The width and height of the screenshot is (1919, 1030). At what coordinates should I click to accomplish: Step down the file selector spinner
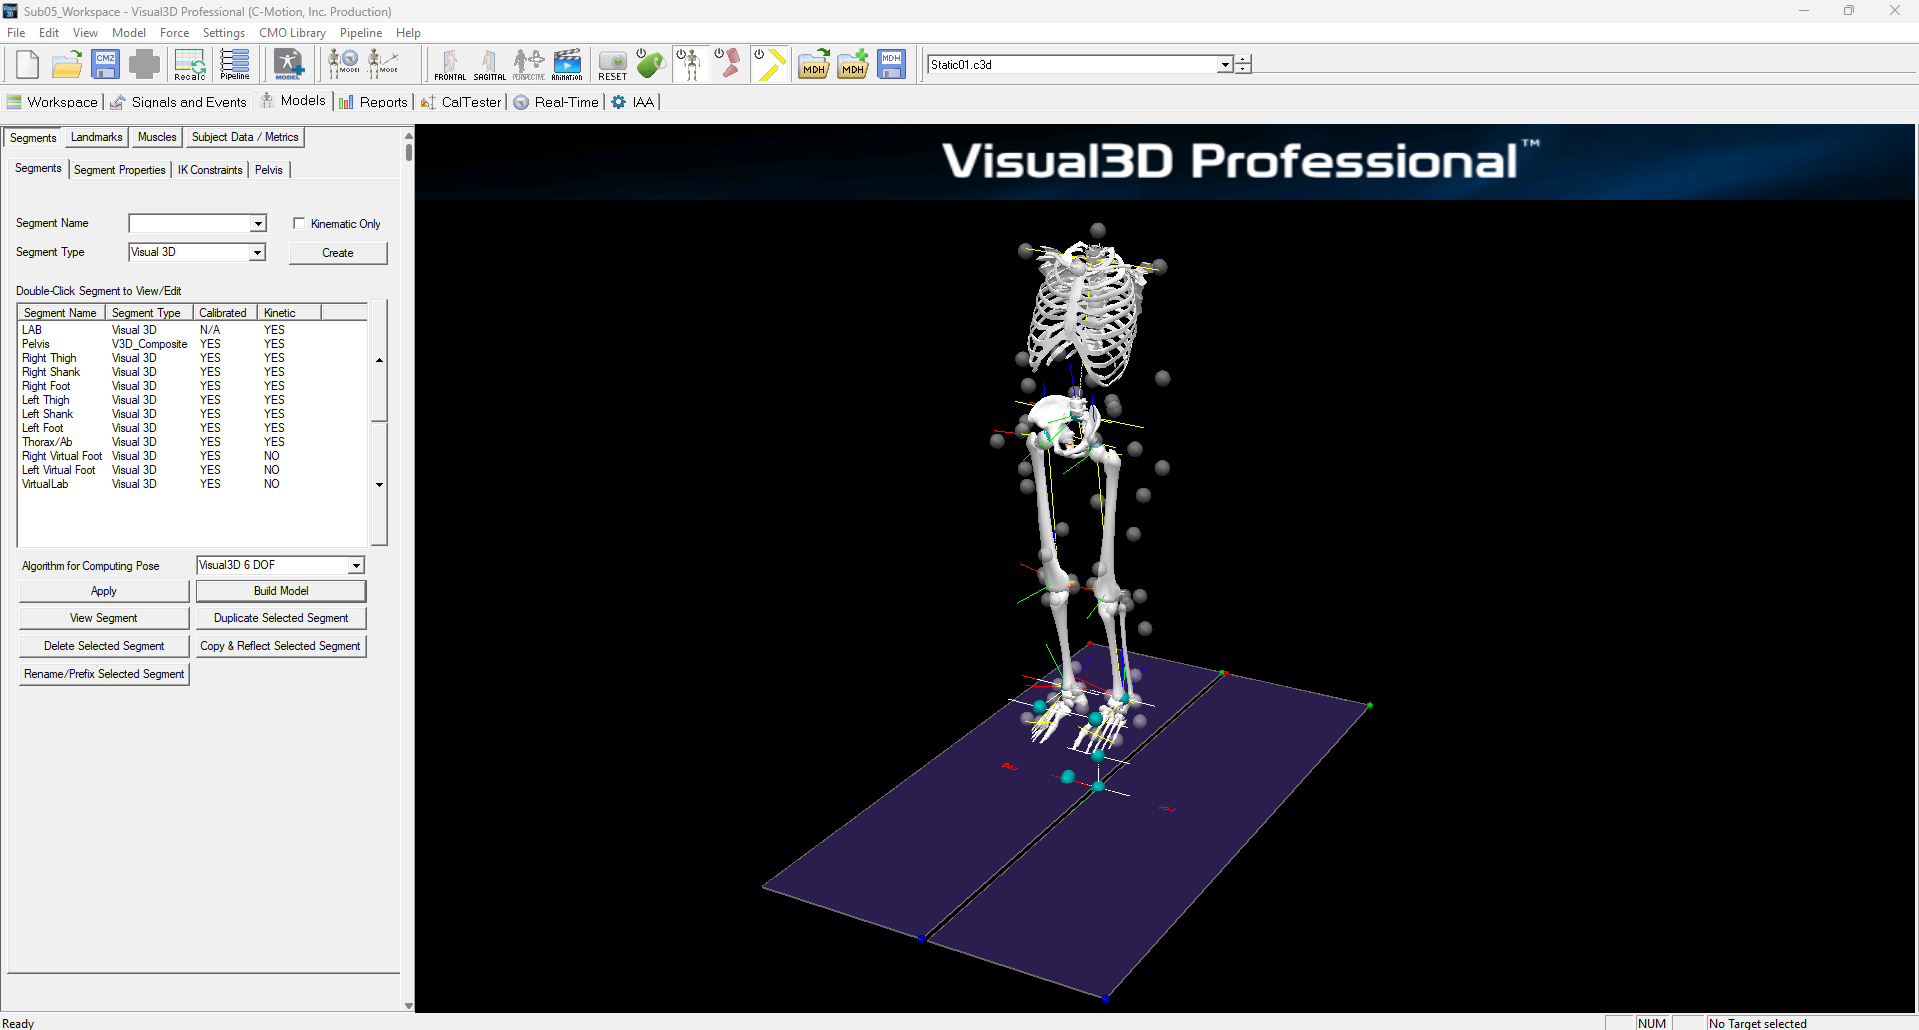coord(1243,69)
